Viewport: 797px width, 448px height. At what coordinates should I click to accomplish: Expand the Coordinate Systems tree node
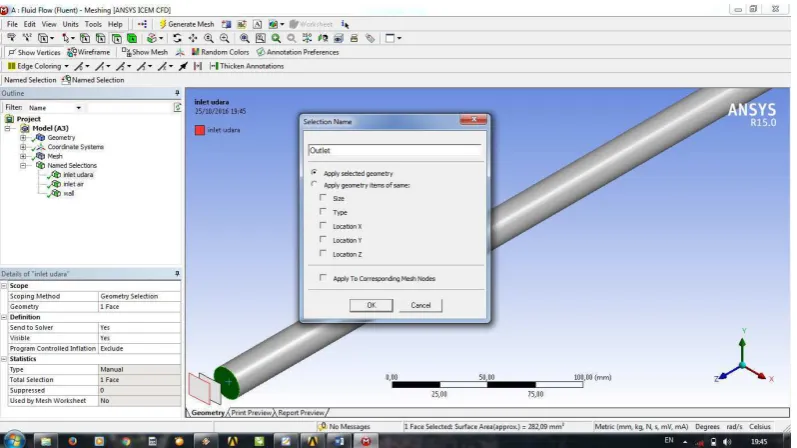click(x=23, y=147)
